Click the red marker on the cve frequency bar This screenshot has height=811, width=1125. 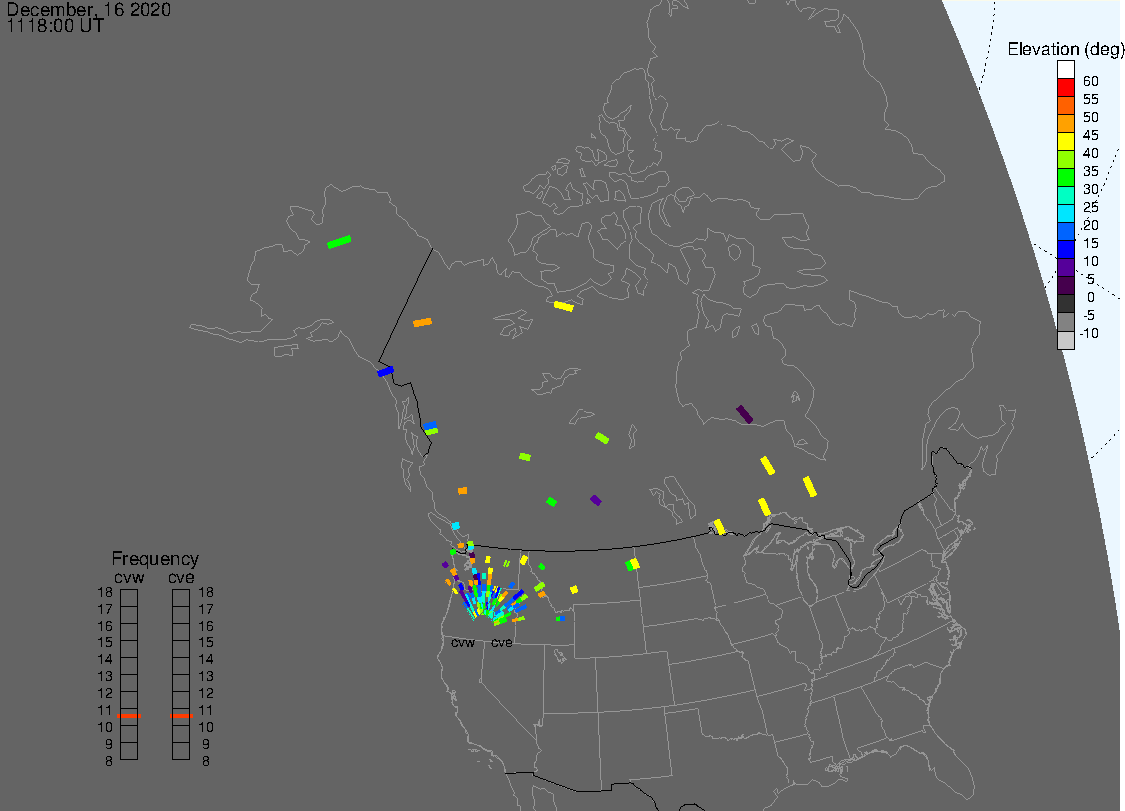pyautogui.click(x=182, y=716)
